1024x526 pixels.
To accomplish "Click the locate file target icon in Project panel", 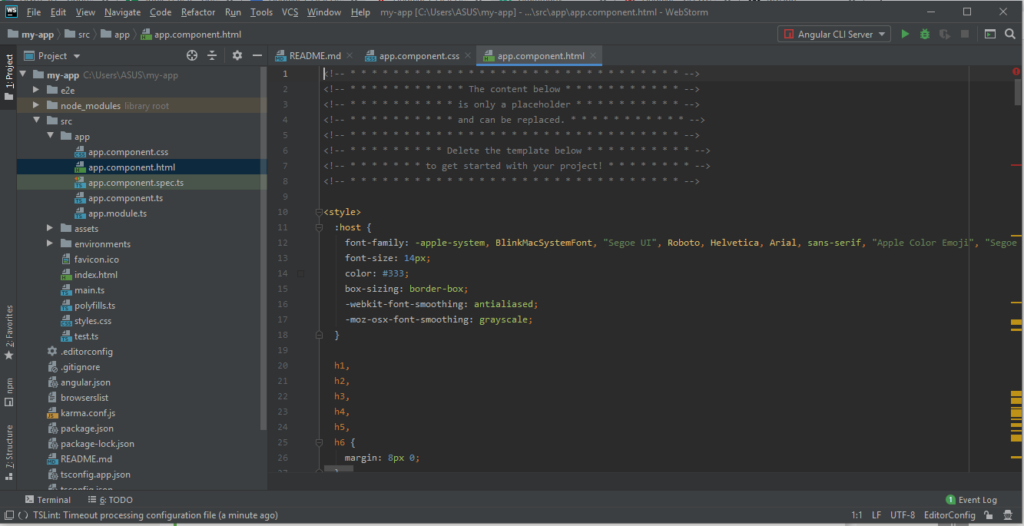I will [192, 56].
